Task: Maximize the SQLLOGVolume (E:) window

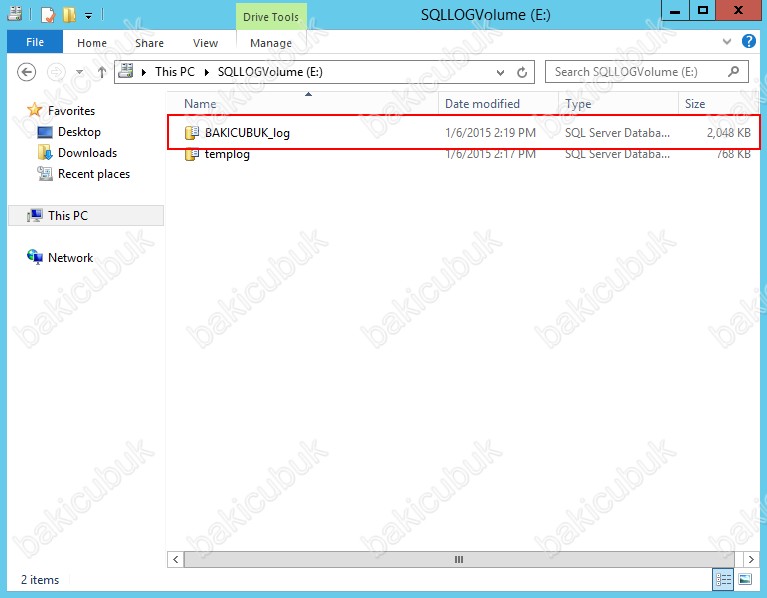Action: coord(702,11)
